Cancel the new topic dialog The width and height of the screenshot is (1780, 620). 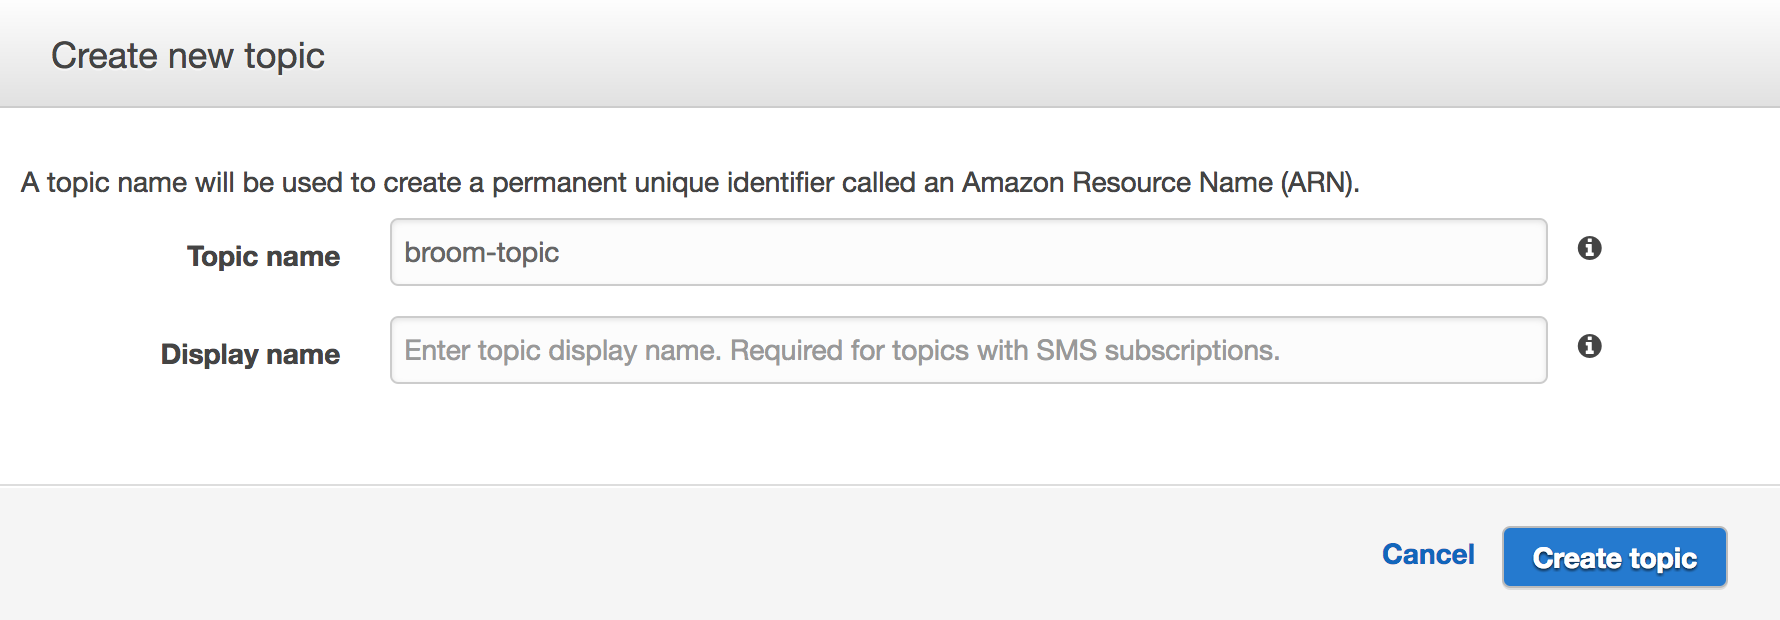tap(1427, 555)
